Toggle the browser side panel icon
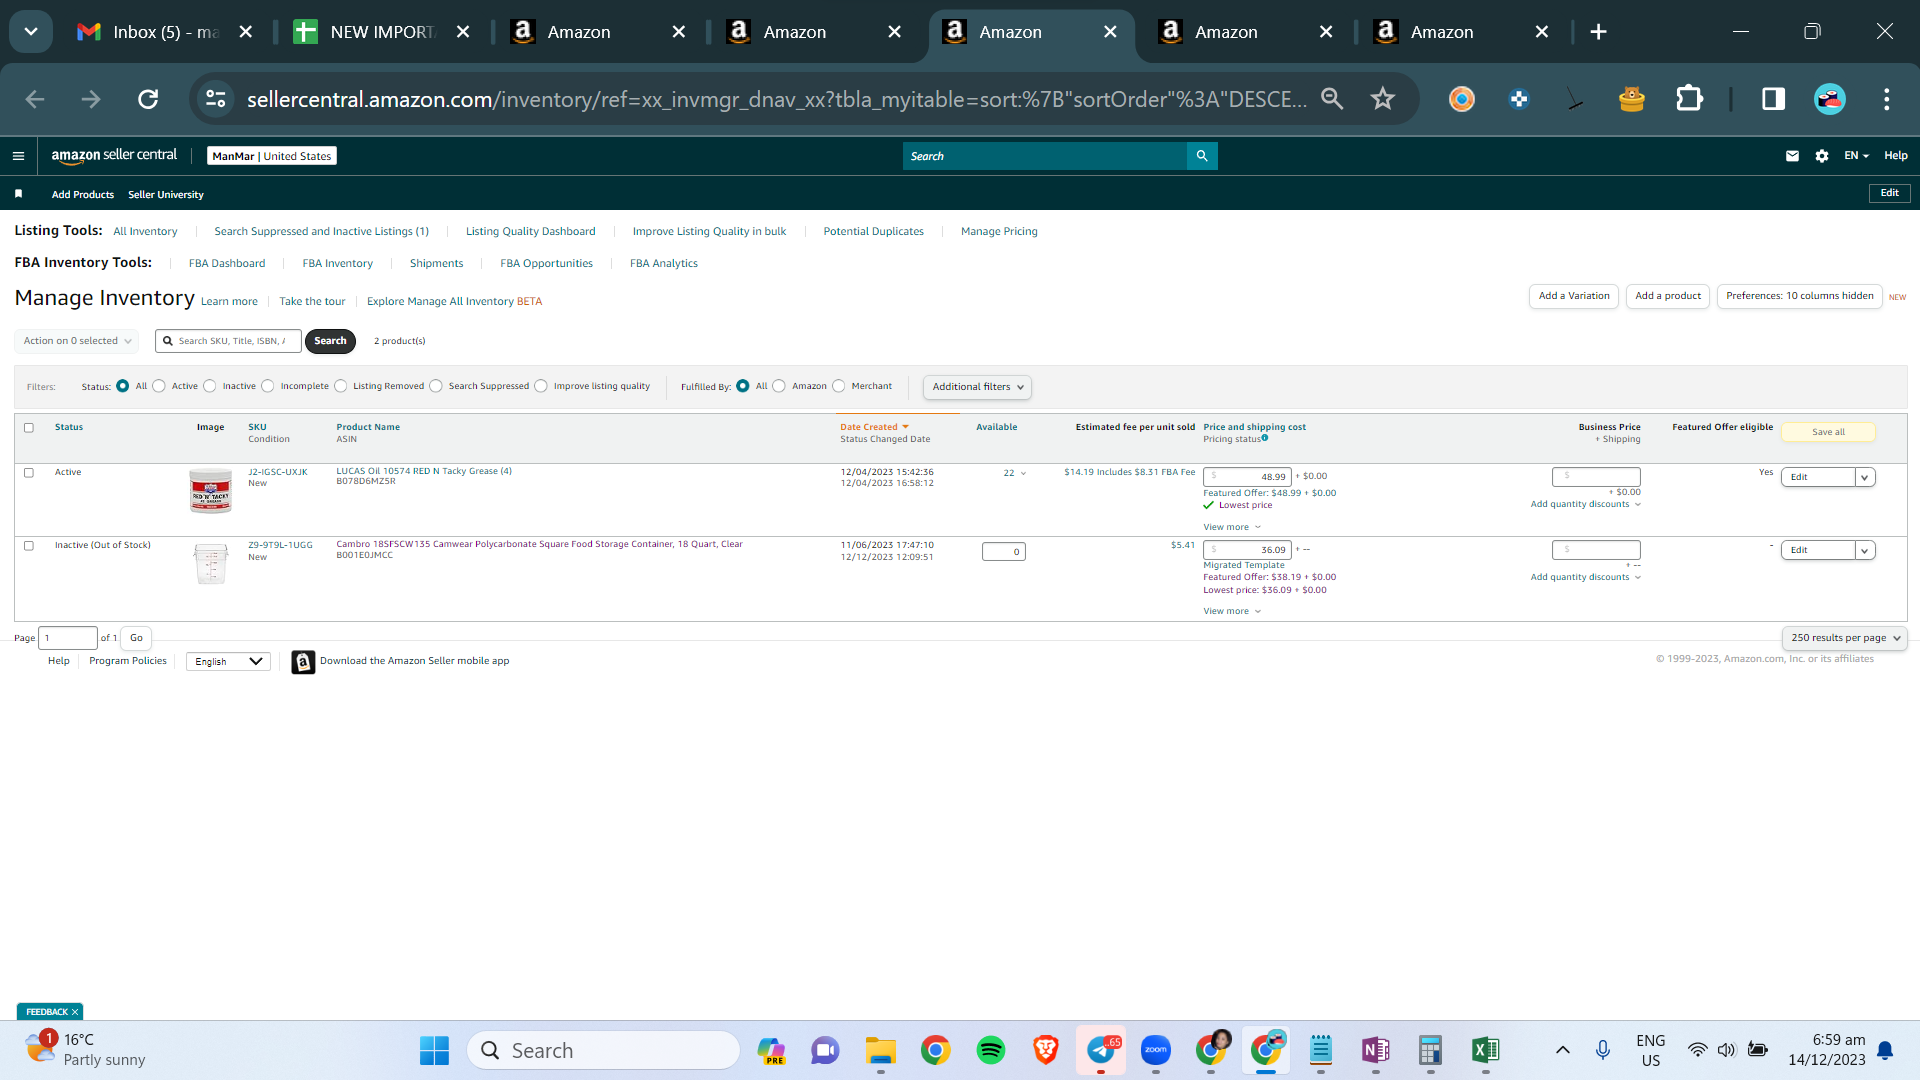 click(1773, 99)
